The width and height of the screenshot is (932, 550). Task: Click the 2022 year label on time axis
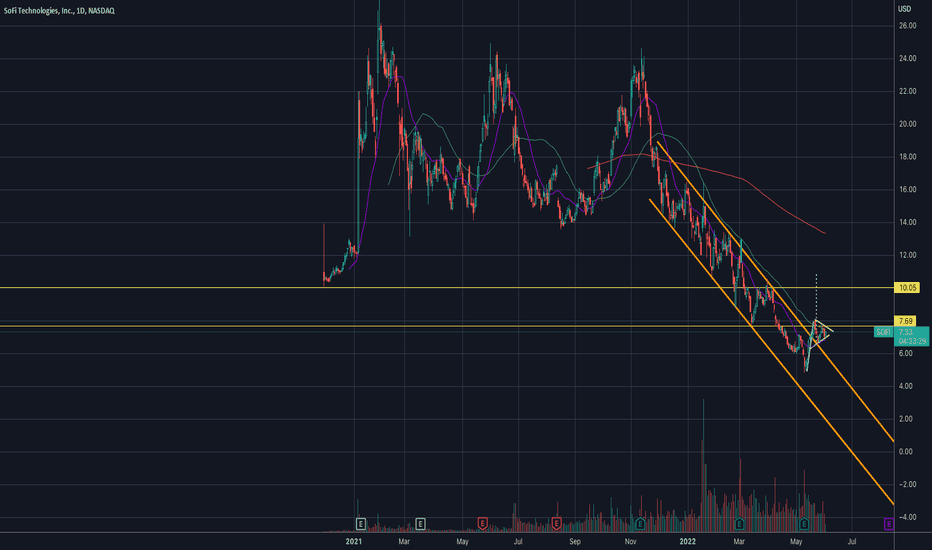[x=688, y=542]
